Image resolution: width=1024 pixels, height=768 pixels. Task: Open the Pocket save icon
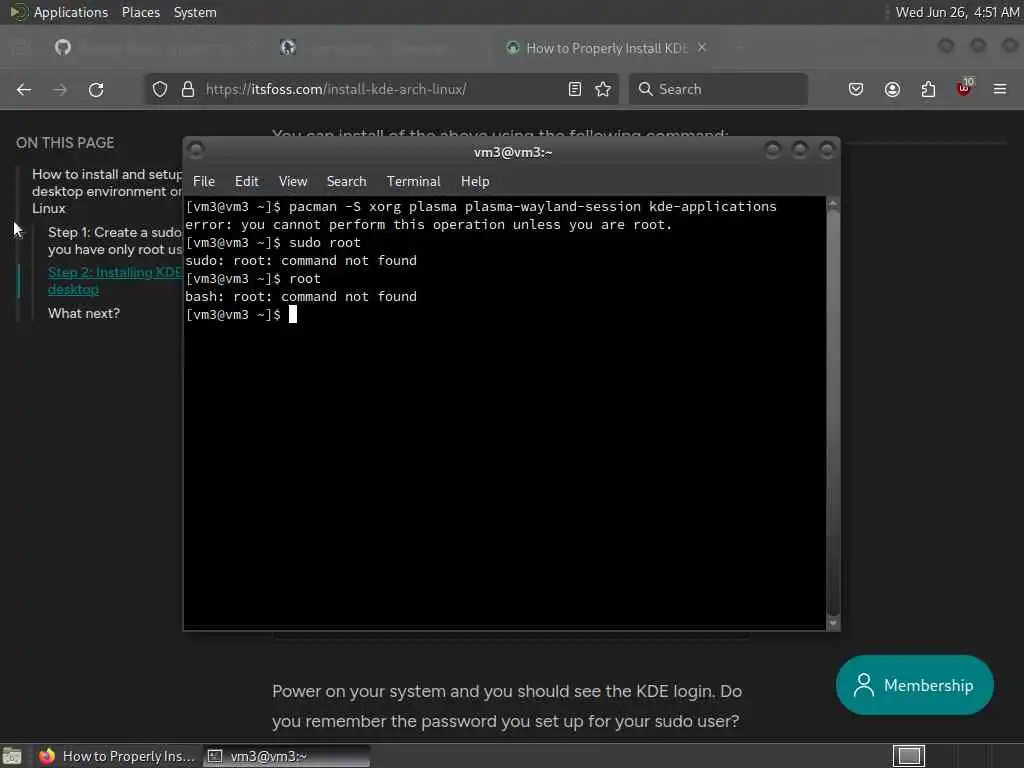click(856, 89)
